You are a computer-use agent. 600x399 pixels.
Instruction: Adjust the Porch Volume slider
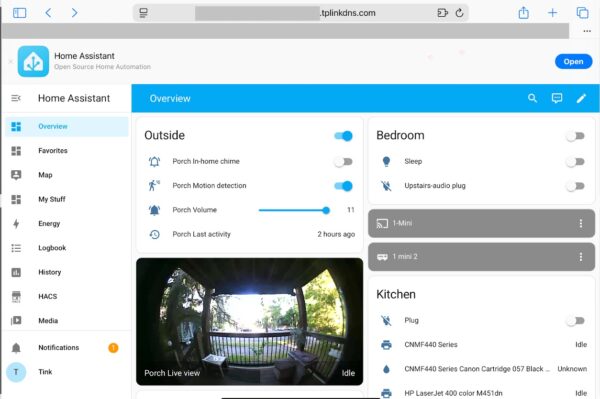tap(294, 210)
